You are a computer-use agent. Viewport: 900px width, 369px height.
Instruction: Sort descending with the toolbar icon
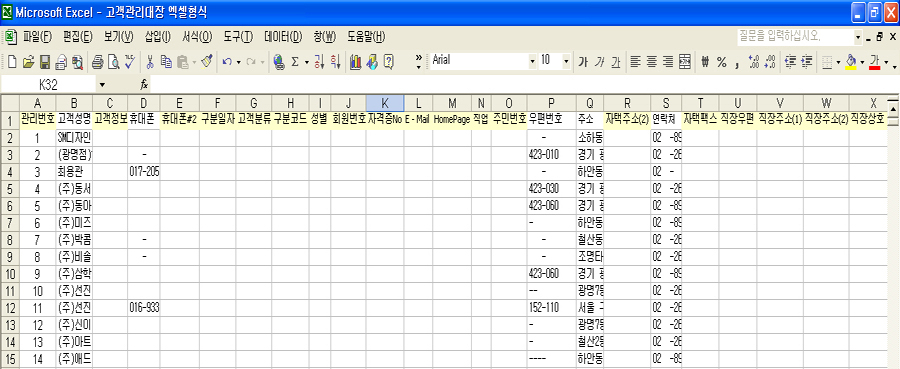[x=336, y=61]
